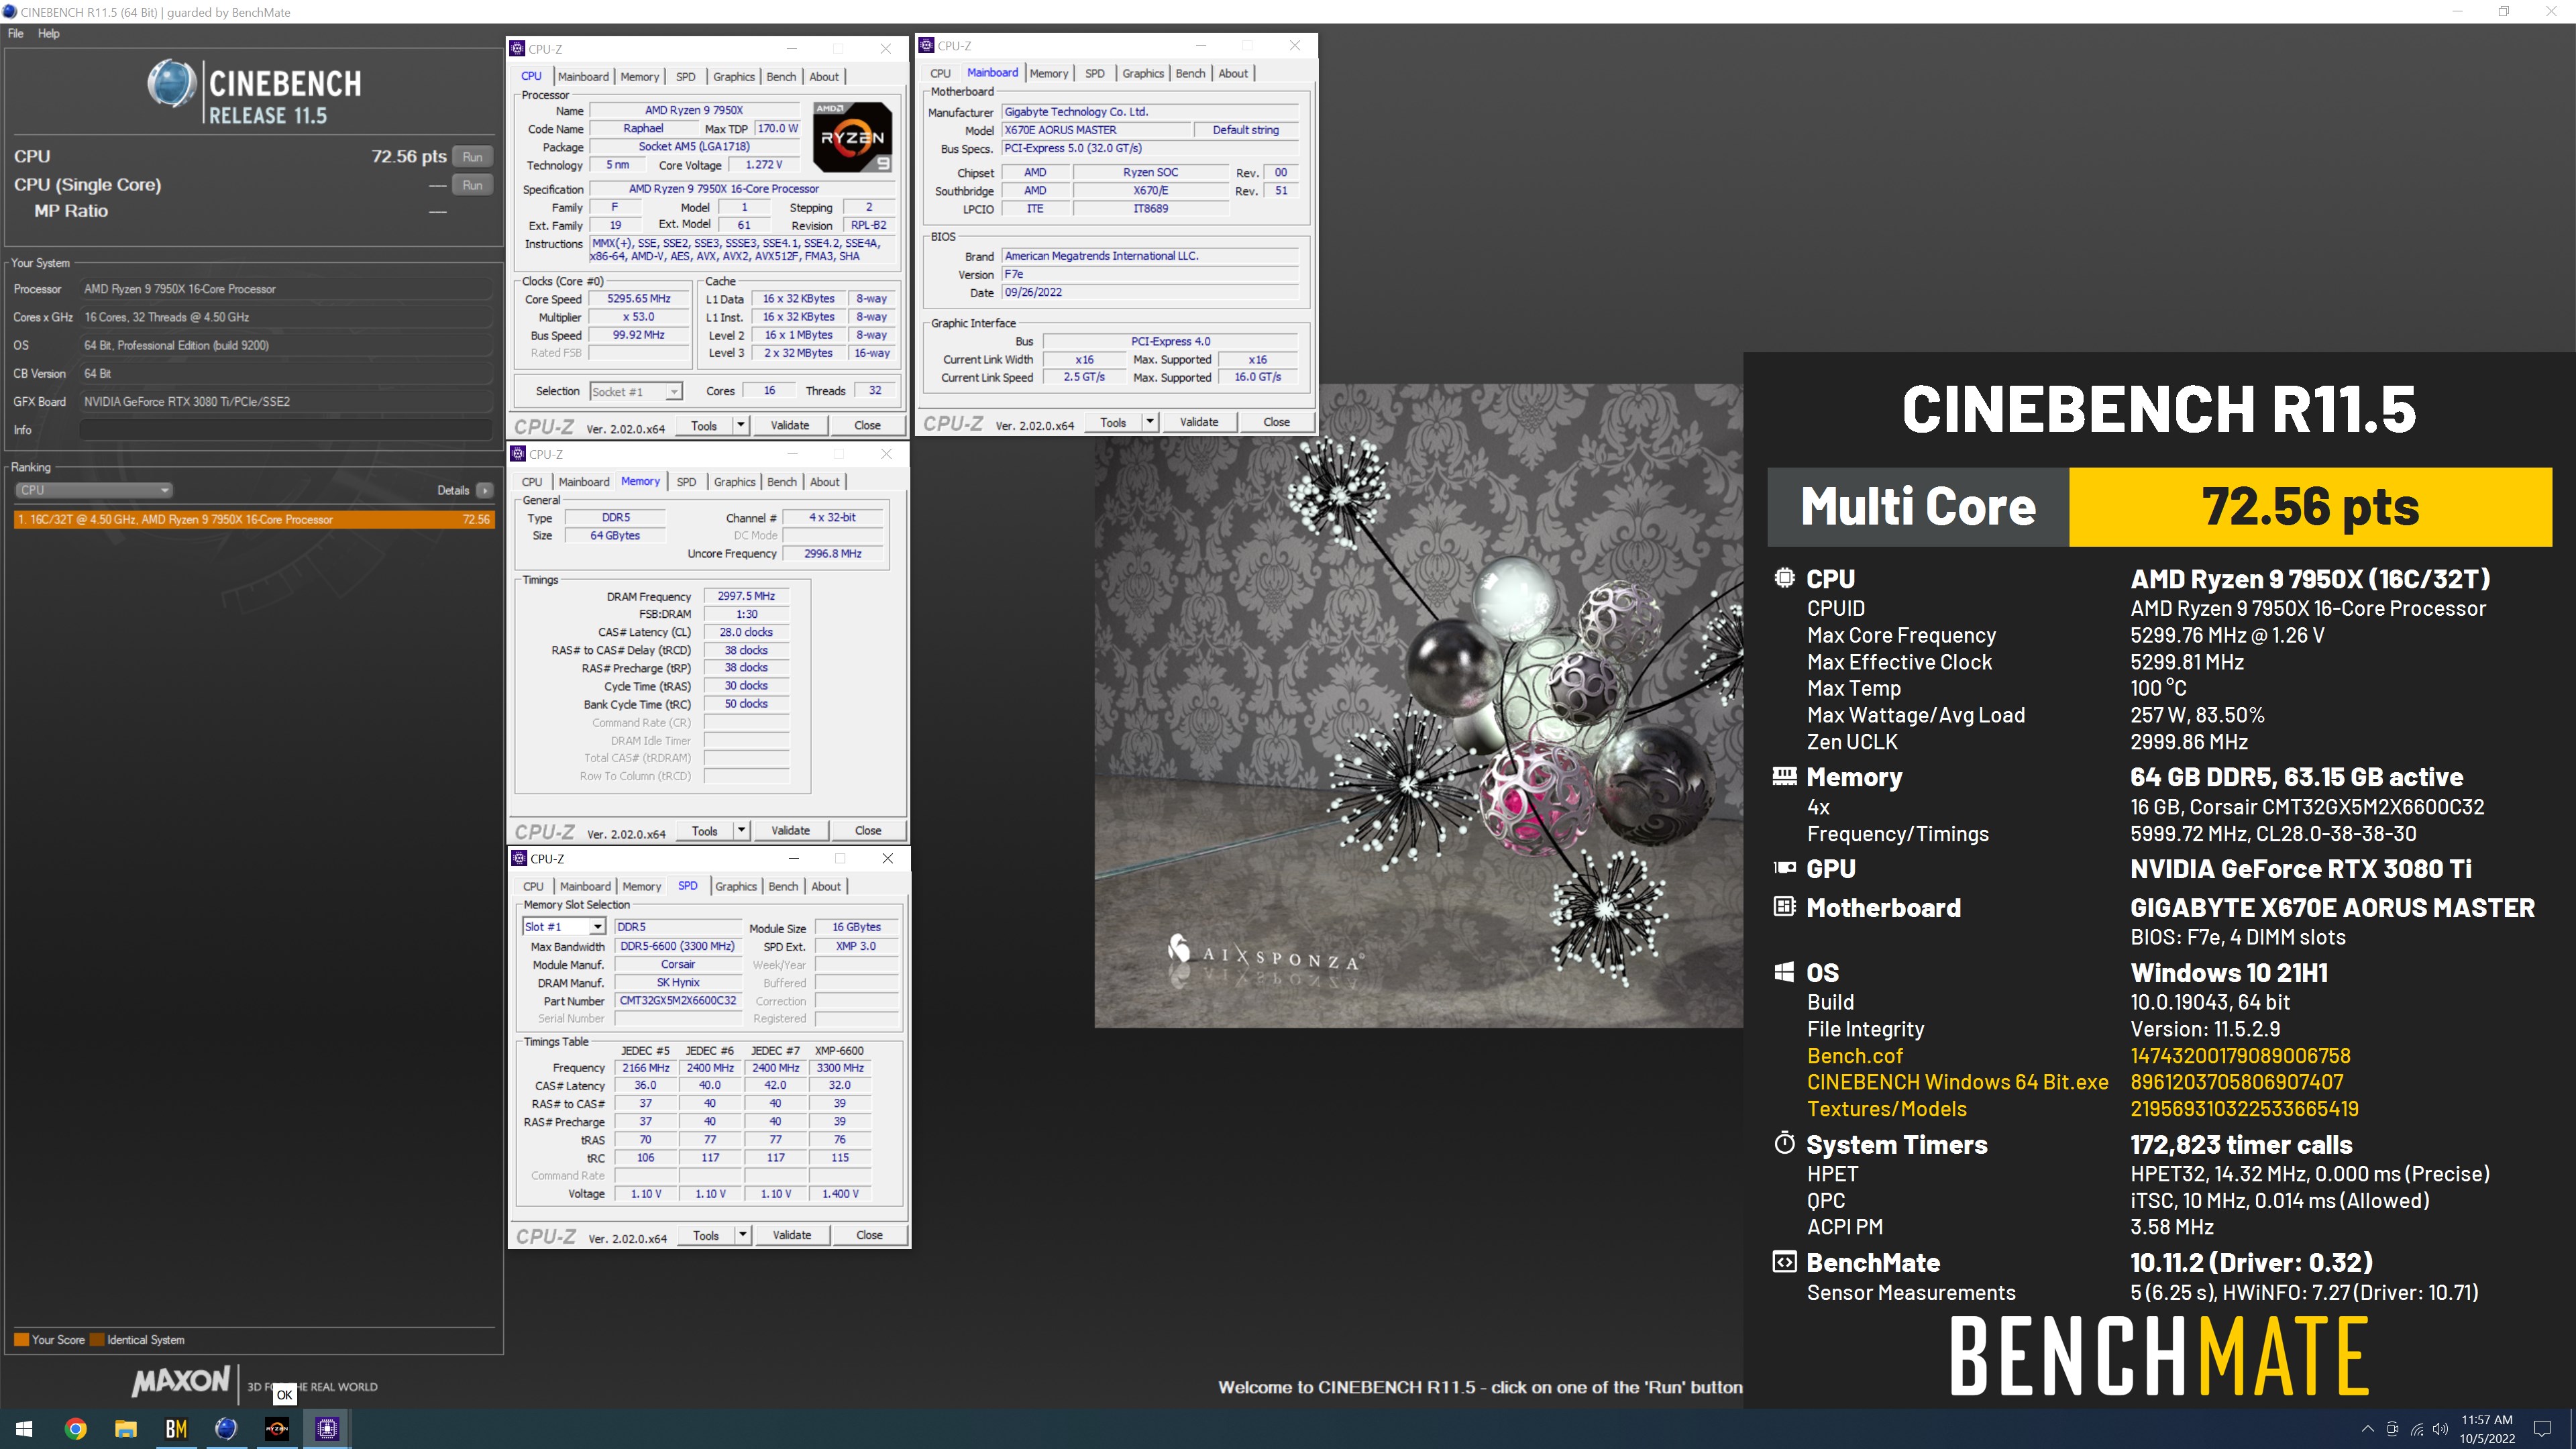The image size is (2576, 1449).
Task: Click Close in the CPU-Z SPD window
Action: [x=869, y=1235]
